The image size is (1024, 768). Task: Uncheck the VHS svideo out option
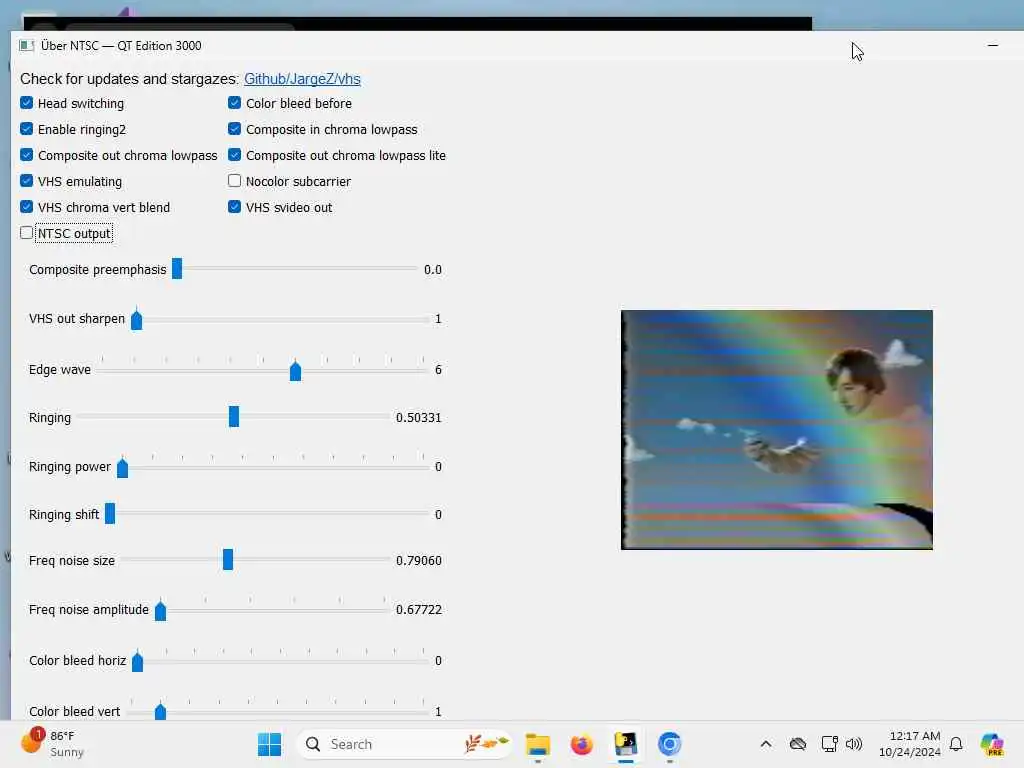[234, 207]
